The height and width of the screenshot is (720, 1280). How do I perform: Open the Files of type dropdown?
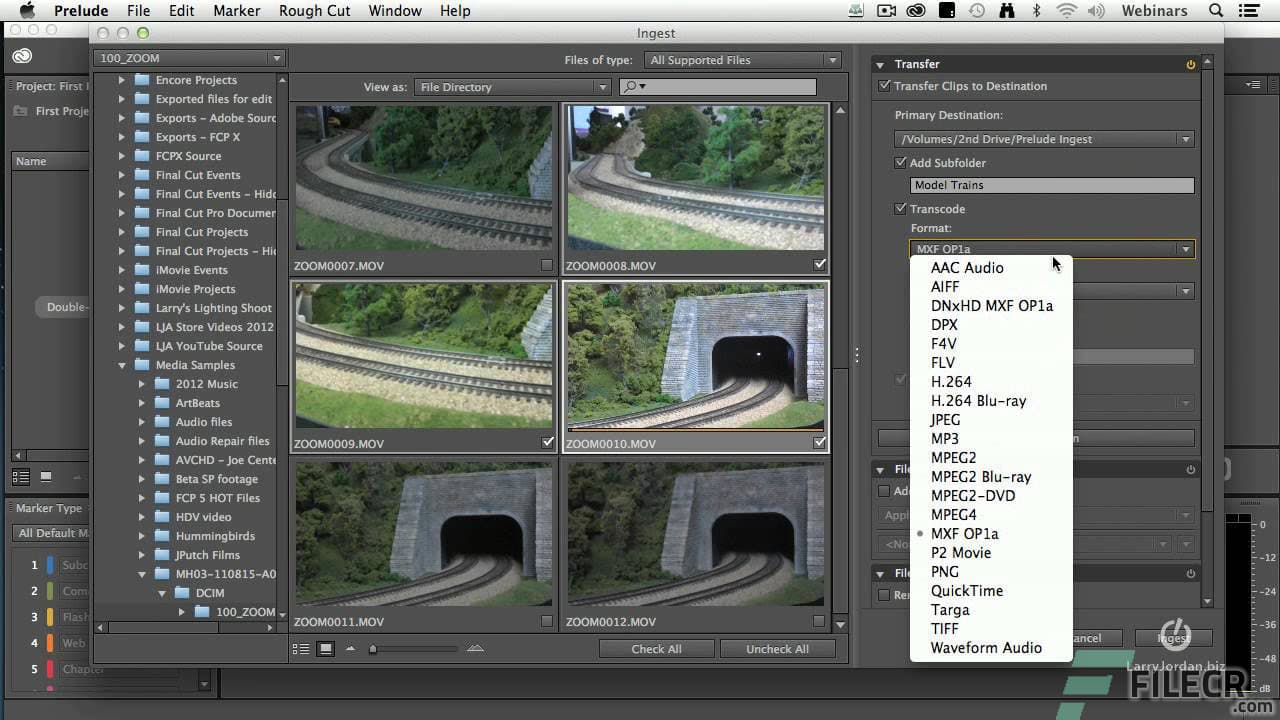coord(831,59)
